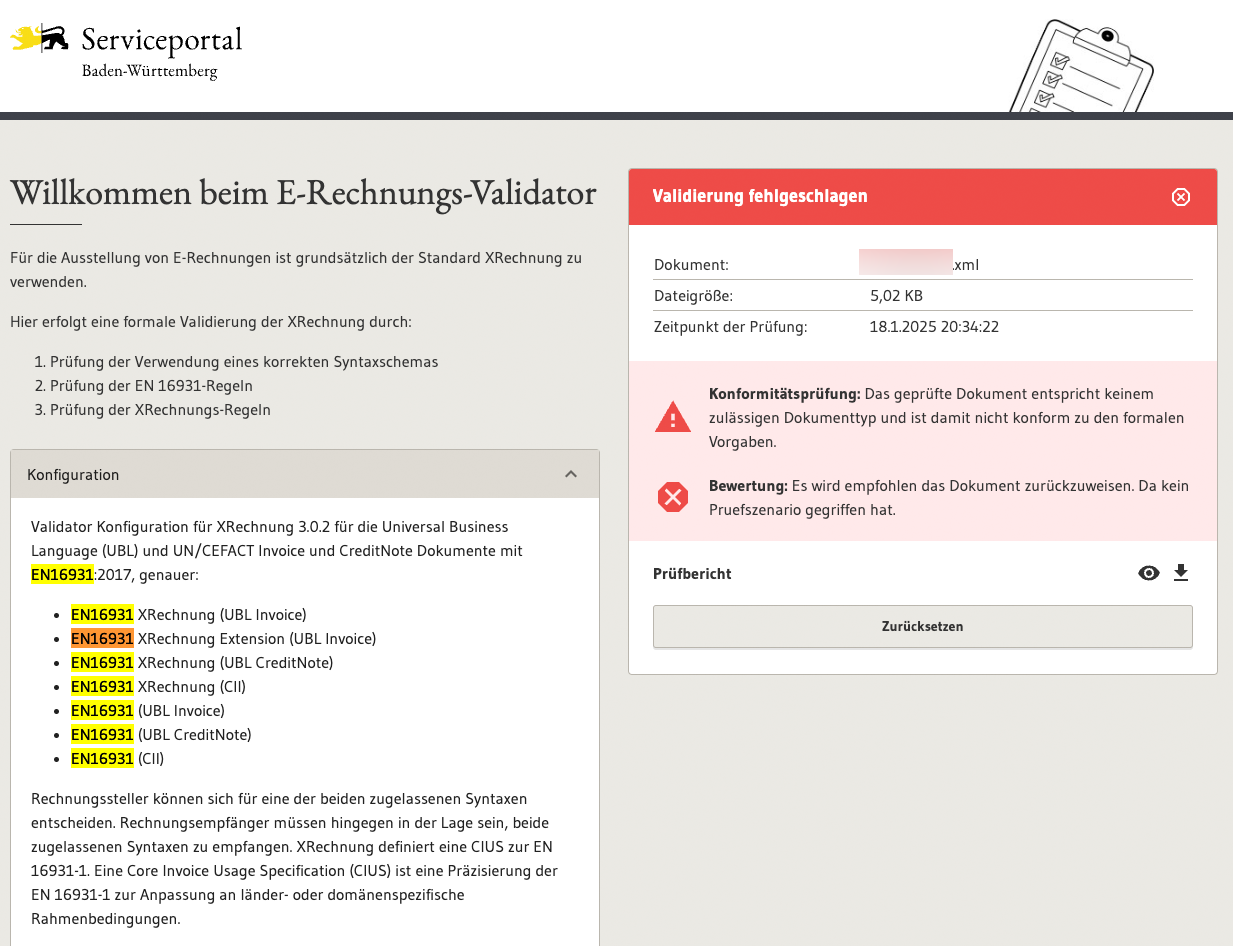Image resolution: width=1233 pixels, height=946 pixels.
Task: Click the Dateigröße value 5,02 KB
Action: pyautogui.click(x=896, y=296)
